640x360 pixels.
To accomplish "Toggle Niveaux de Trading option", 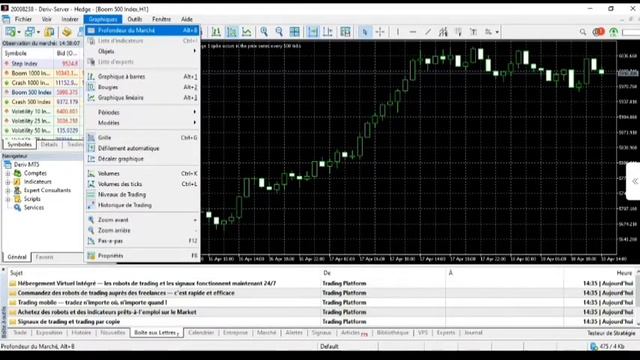I will [142, 195].
